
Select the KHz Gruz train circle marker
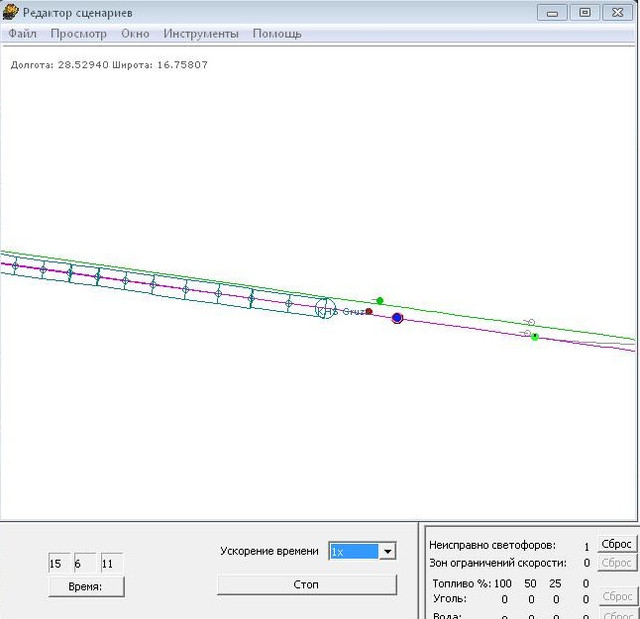[x=325, y=308]
